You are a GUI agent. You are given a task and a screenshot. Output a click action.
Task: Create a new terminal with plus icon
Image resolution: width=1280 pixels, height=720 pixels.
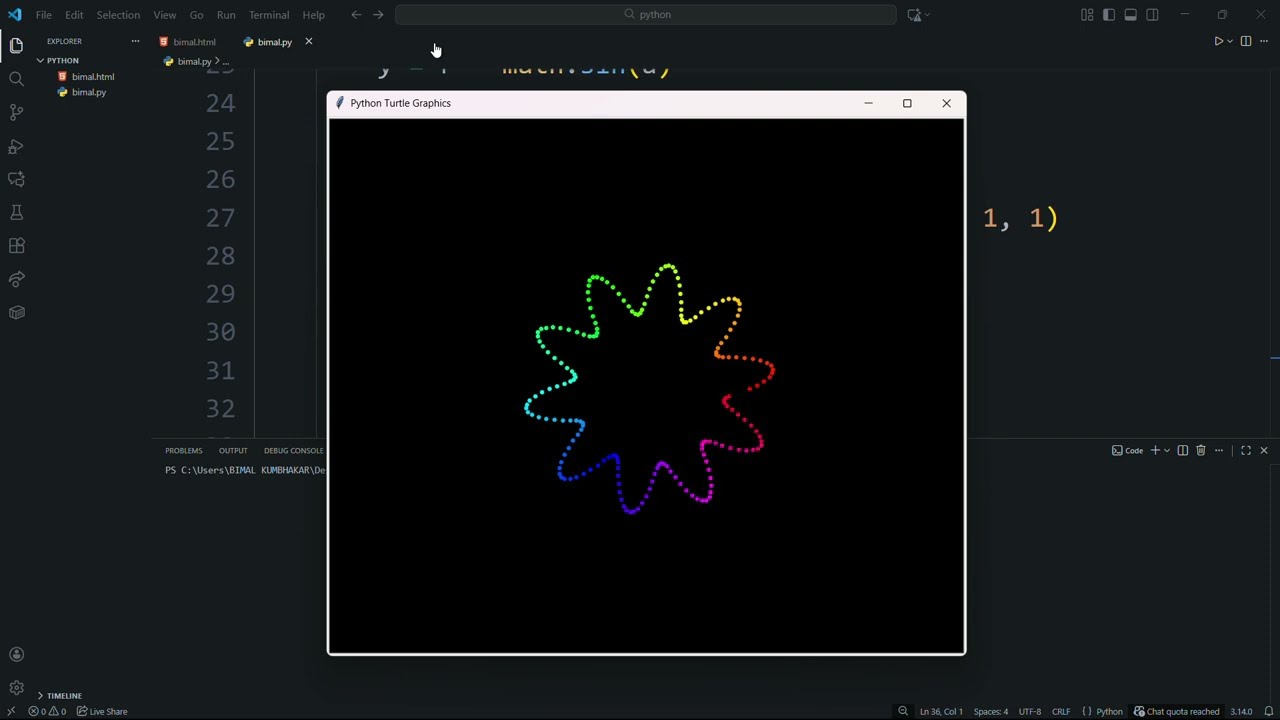[x=1155, y=451]
